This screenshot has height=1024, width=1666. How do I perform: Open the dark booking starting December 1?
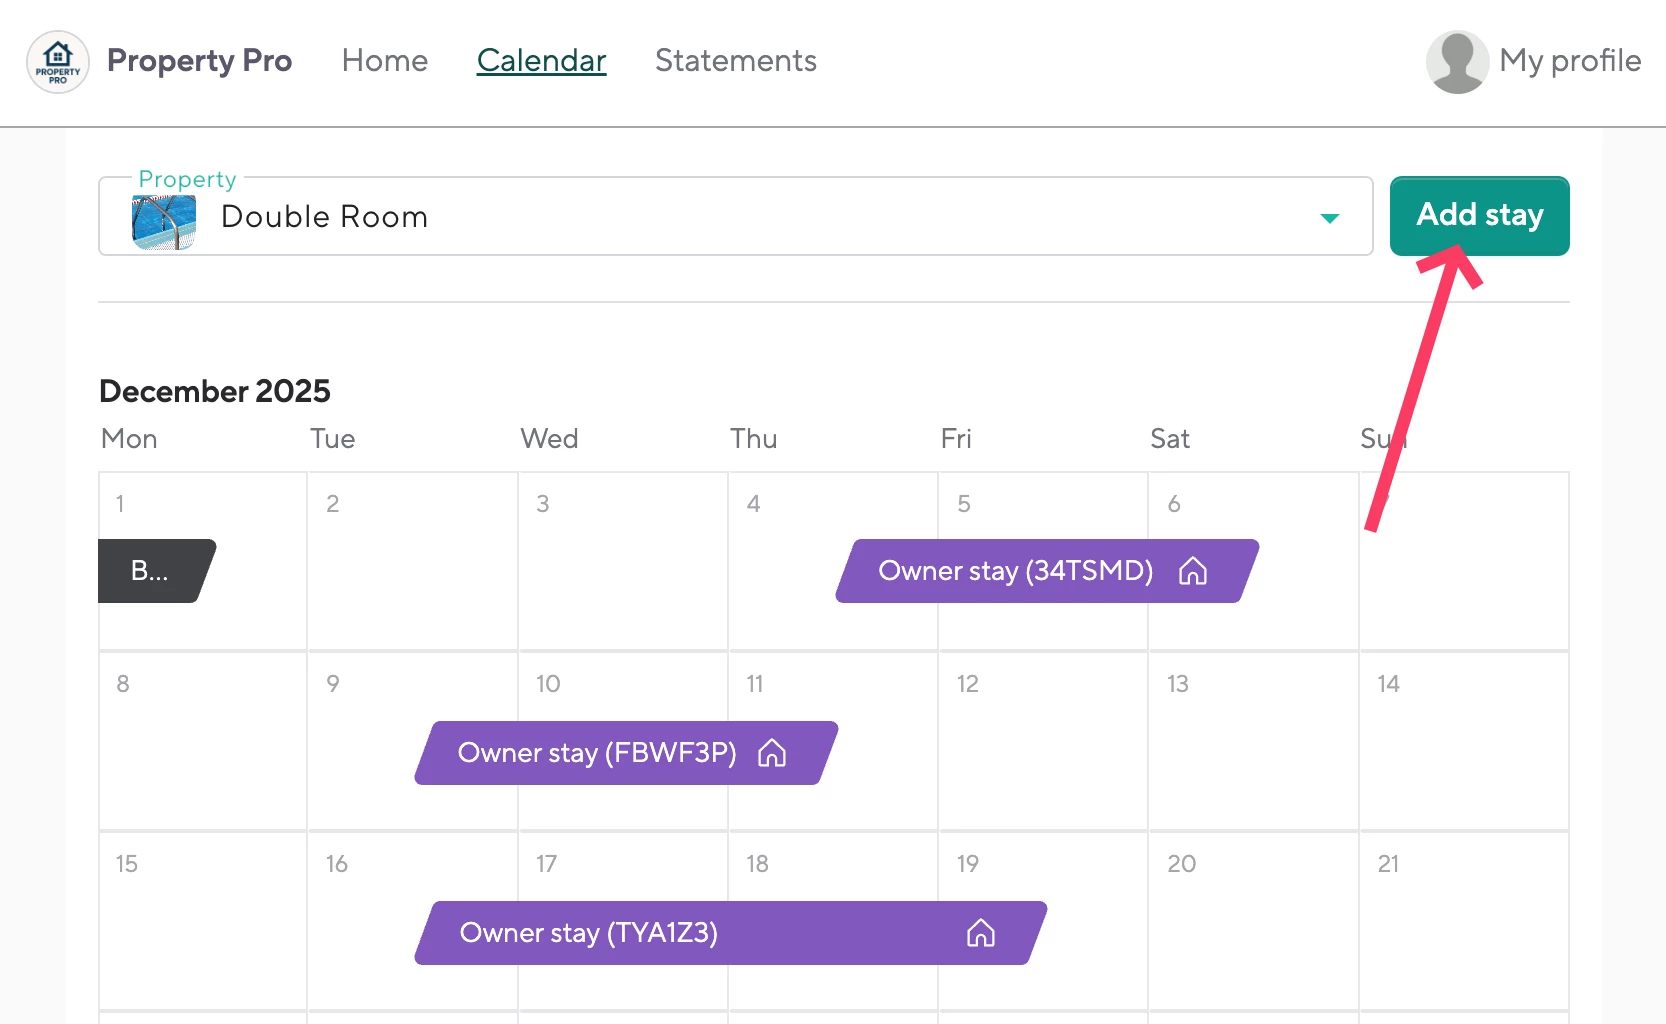point(157,571)
